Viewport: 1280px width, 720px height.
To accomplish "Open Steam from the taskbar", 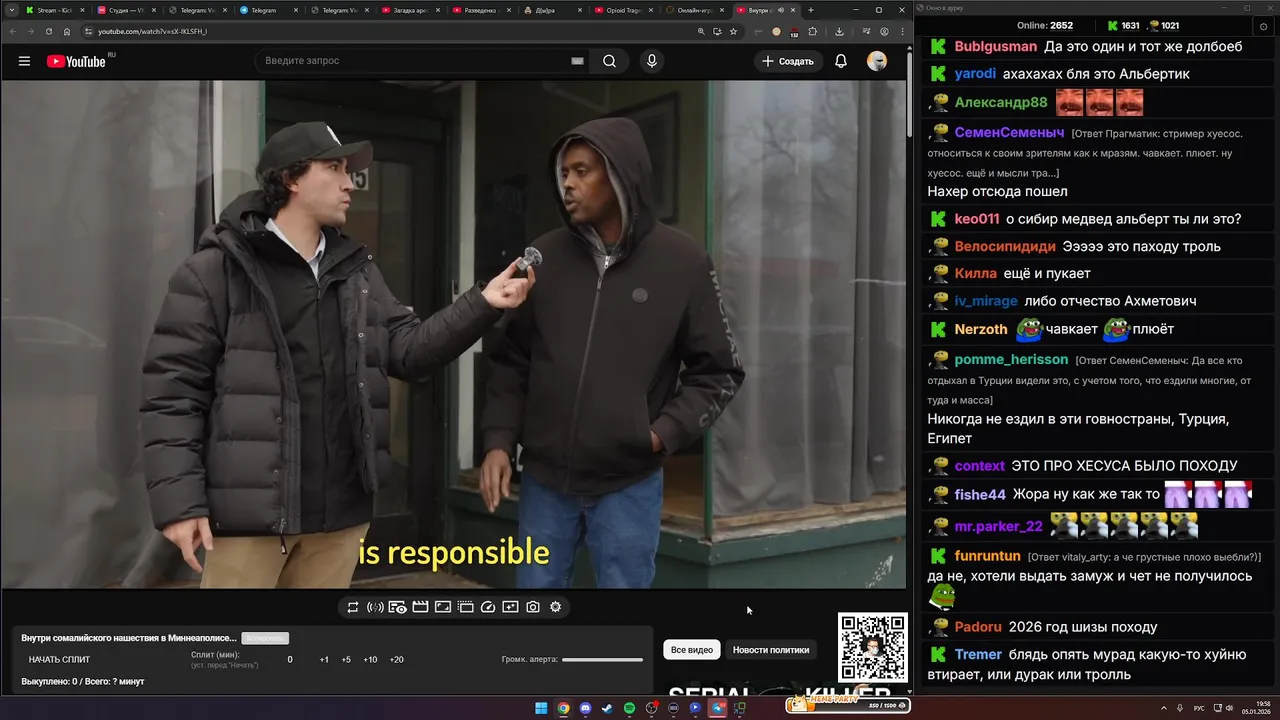I will [607, 708].
